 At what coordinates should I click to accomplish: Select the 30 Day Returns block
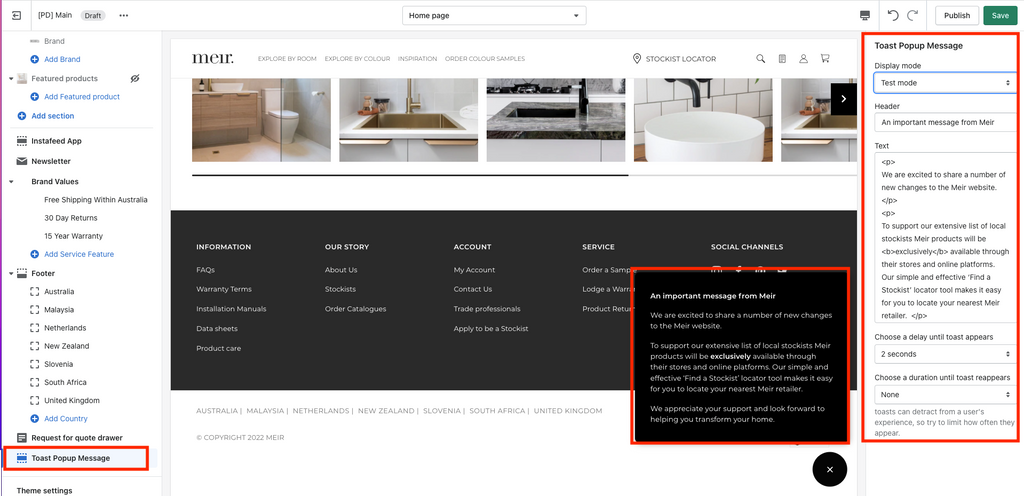tap(71, 218)
